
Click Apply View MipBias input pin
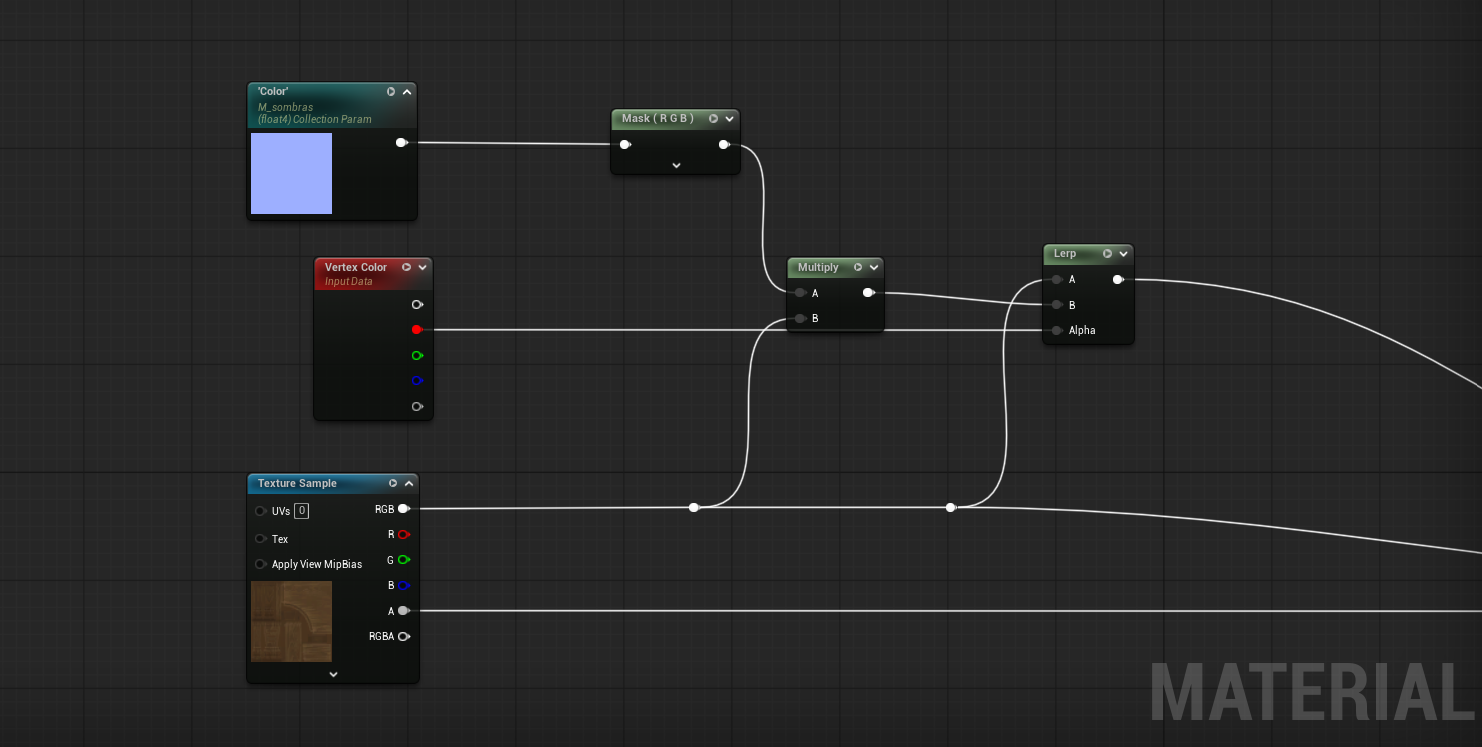[x=261, y=564]
